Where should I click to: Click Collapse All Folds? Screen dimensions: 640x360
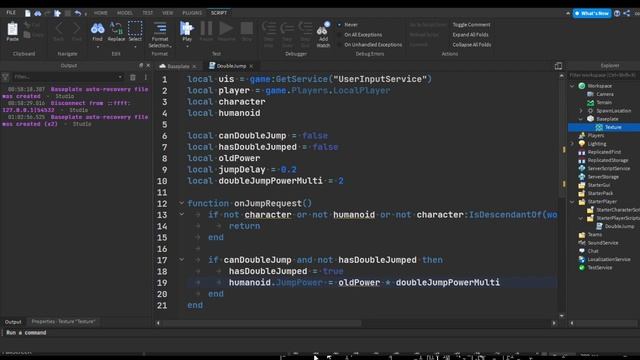pyautogui.click(x=471, y=44)
